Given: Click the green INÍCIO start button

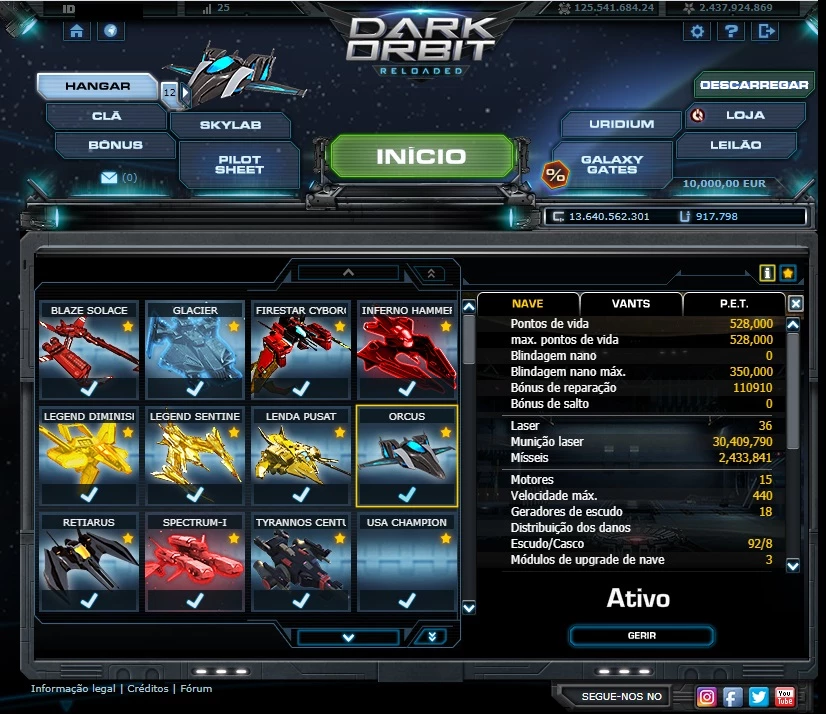Looking at the screenshot, I should click(421, 157).
